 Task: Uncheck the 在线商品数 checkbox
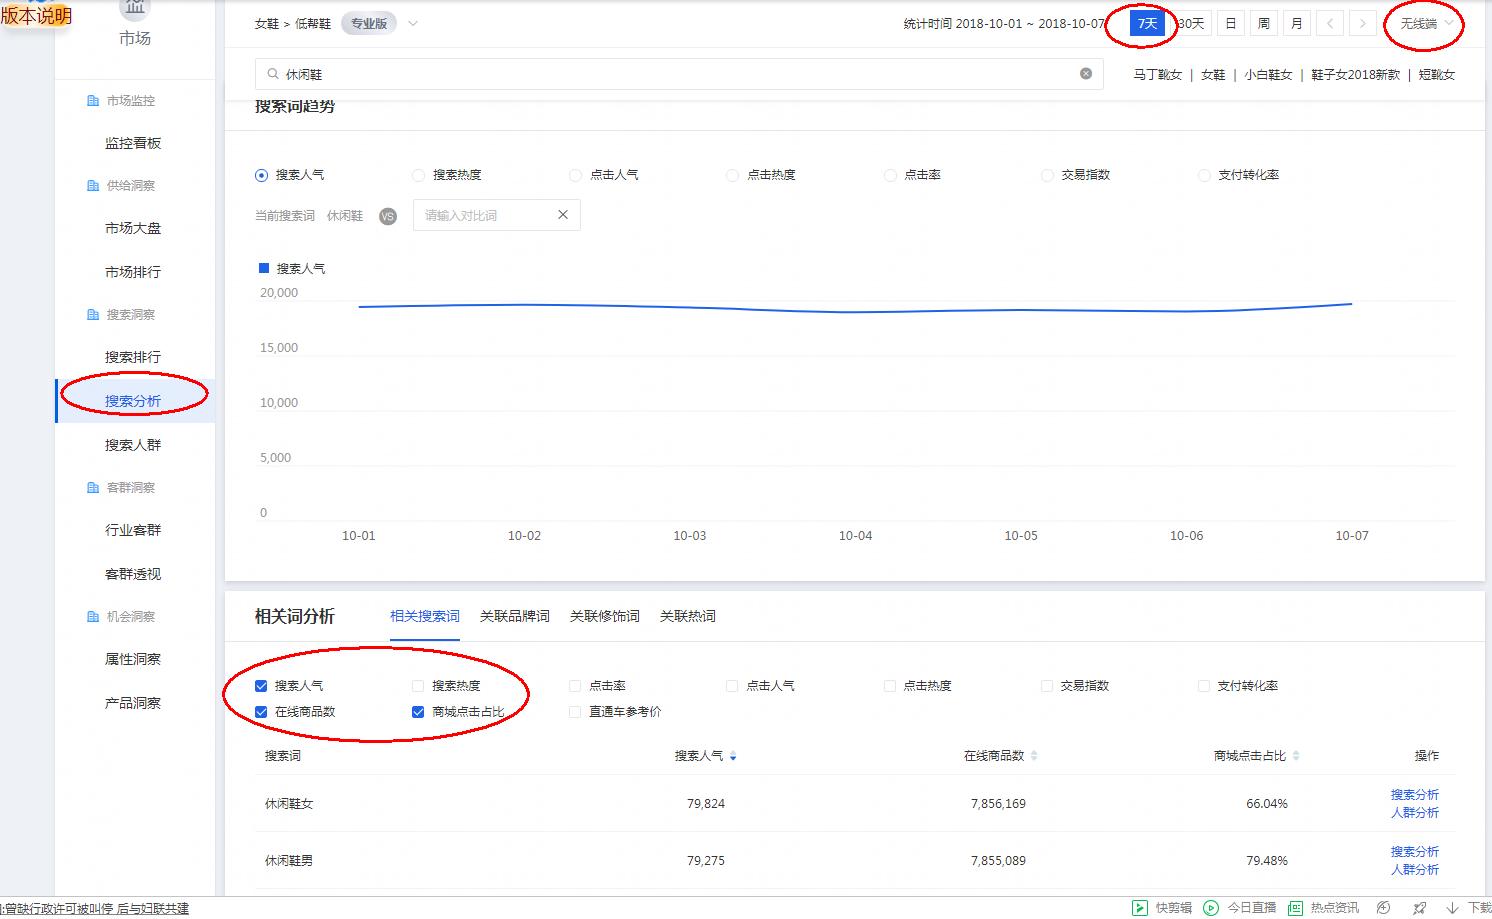[260, 712]
